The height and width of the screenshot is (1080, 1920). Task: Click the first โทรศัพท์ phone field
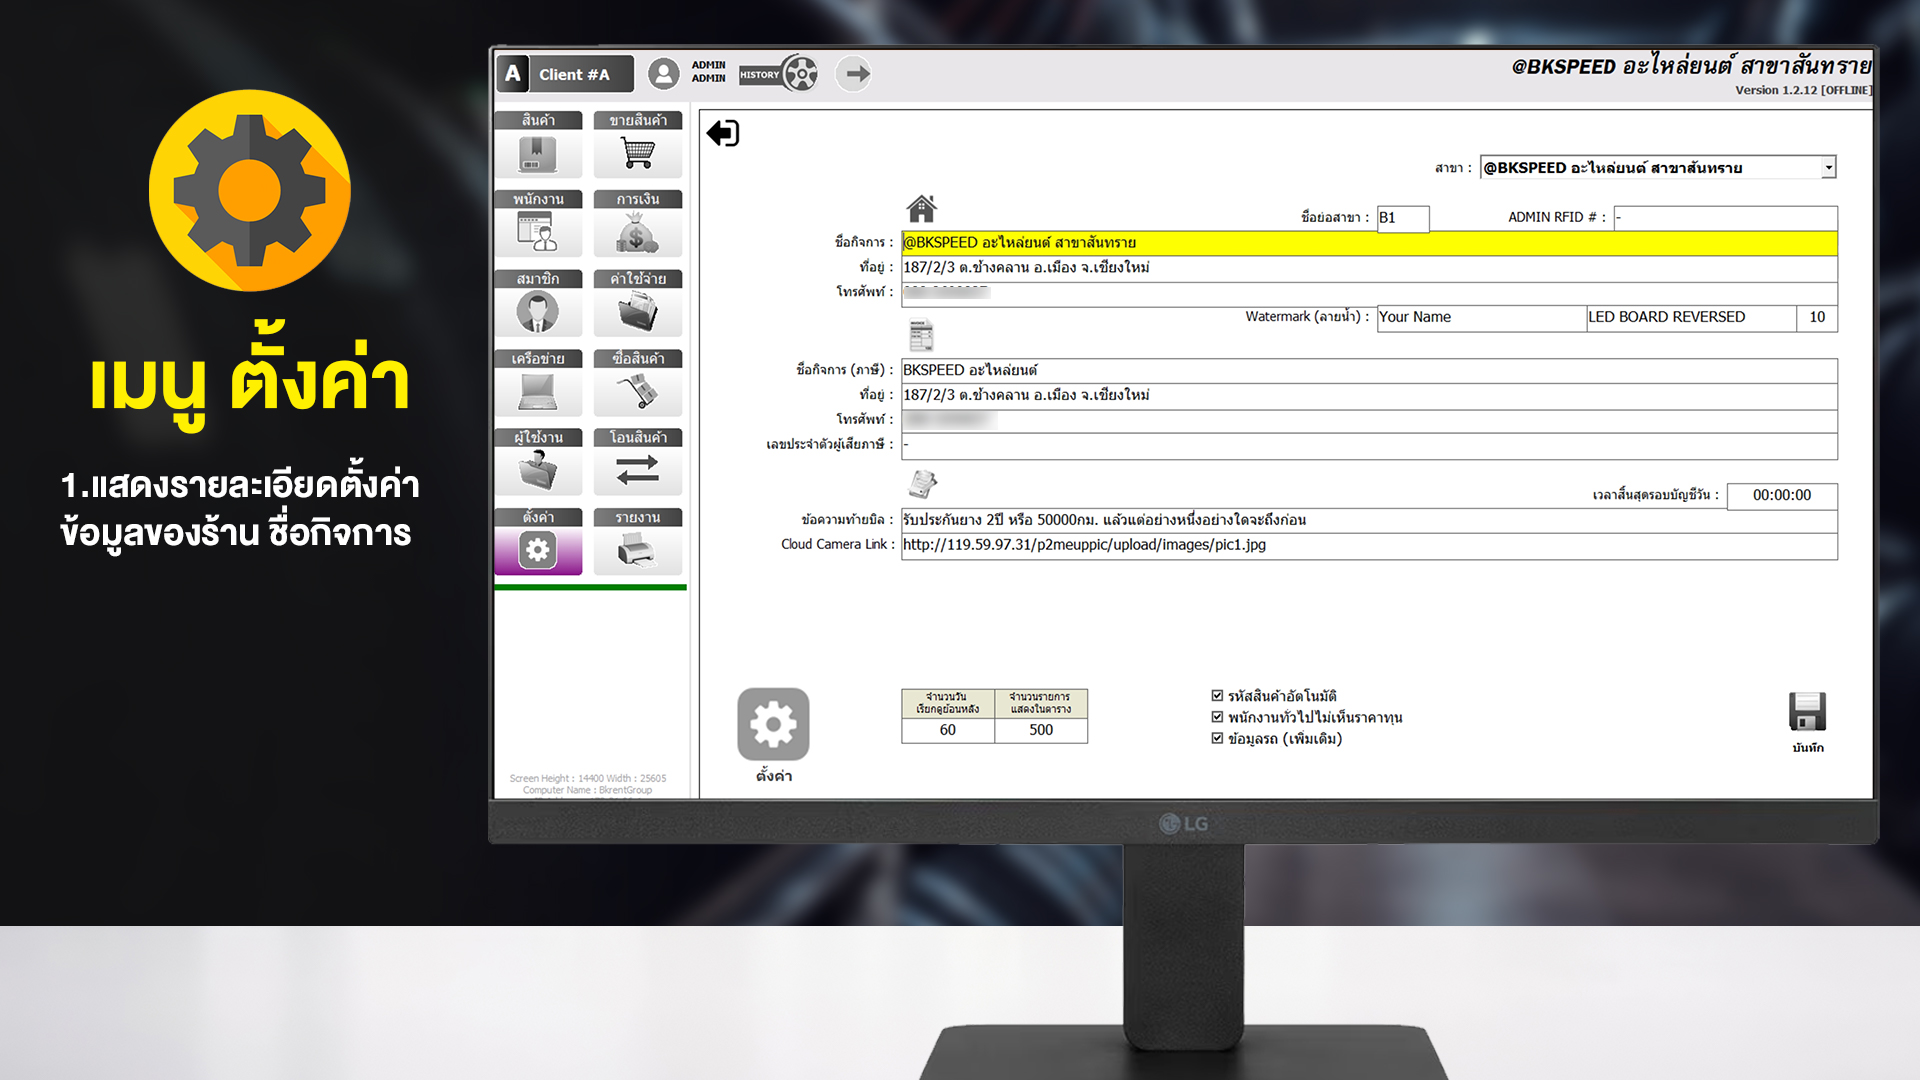[1369, 293]
